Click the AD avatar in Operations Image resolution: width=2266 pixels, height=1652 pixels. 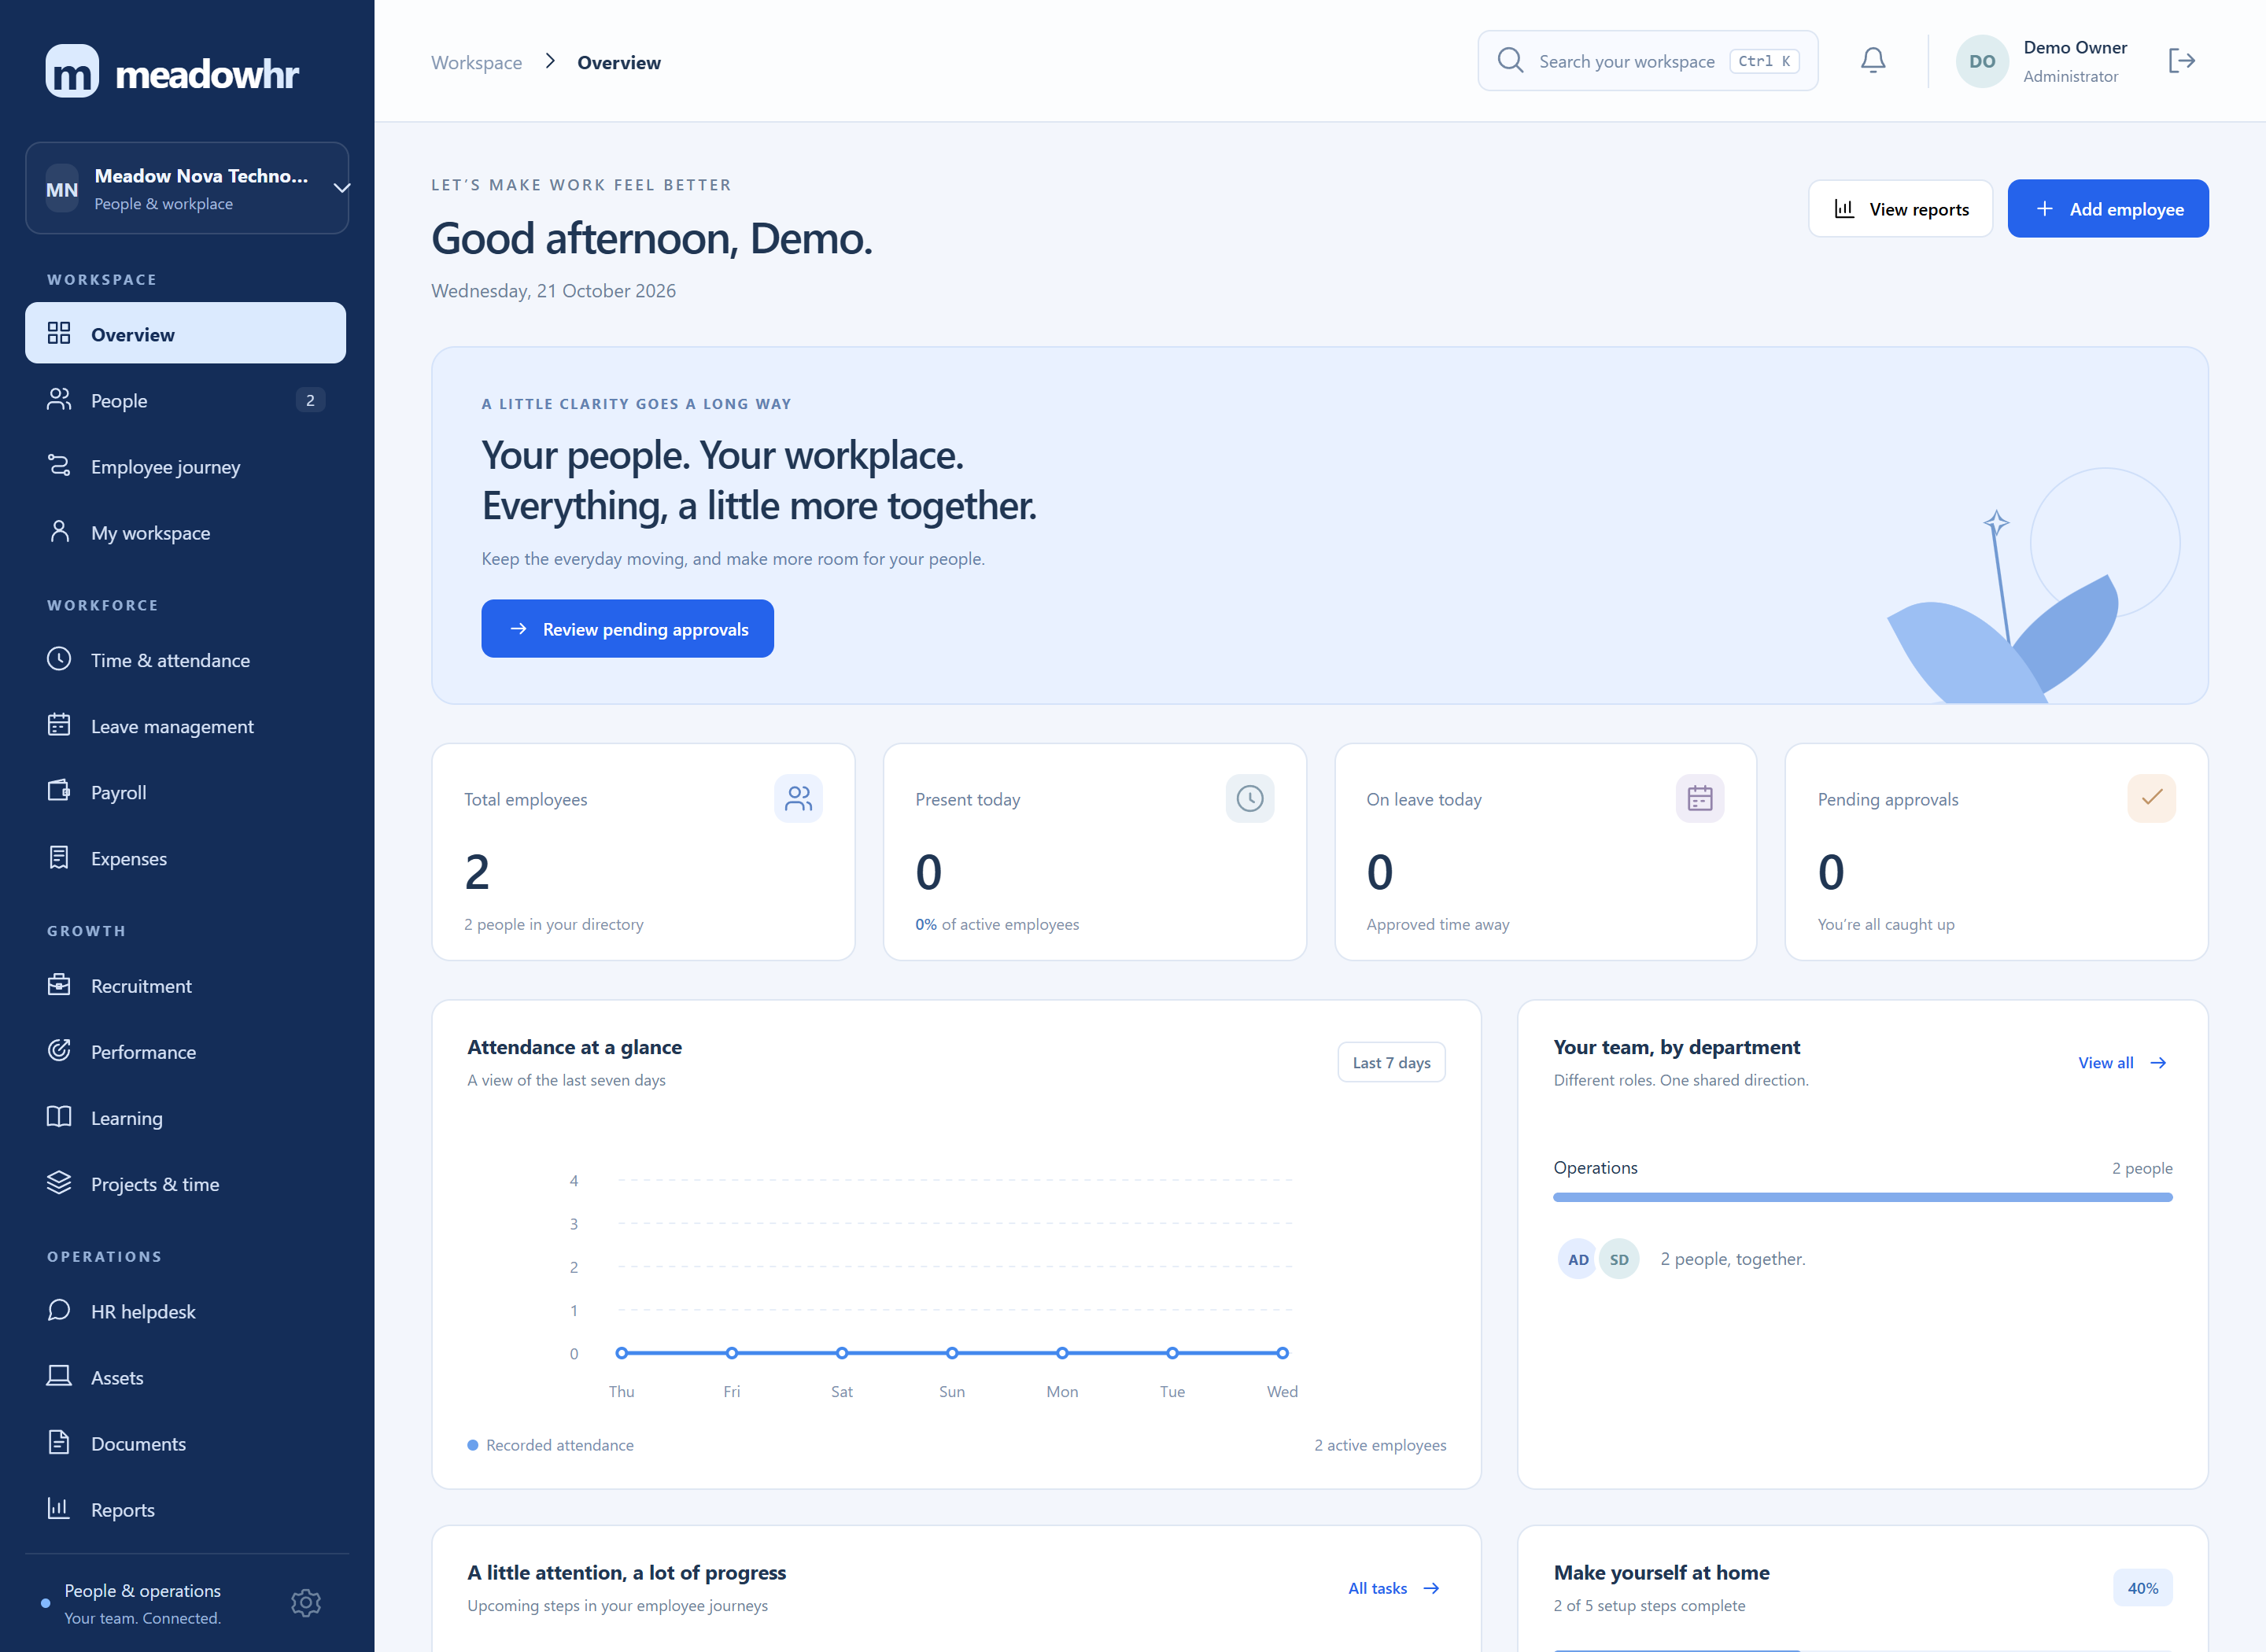coord(1578,1259)
